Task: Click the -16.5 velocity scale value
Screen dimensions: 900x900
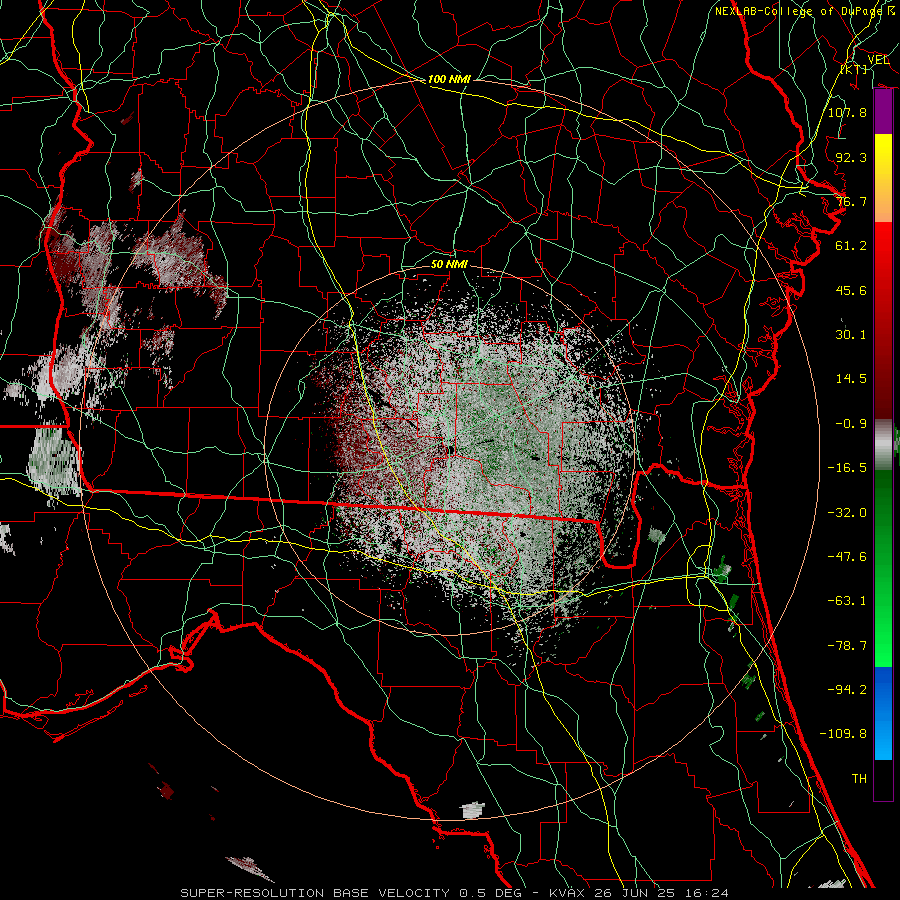Action: [847, 468]
